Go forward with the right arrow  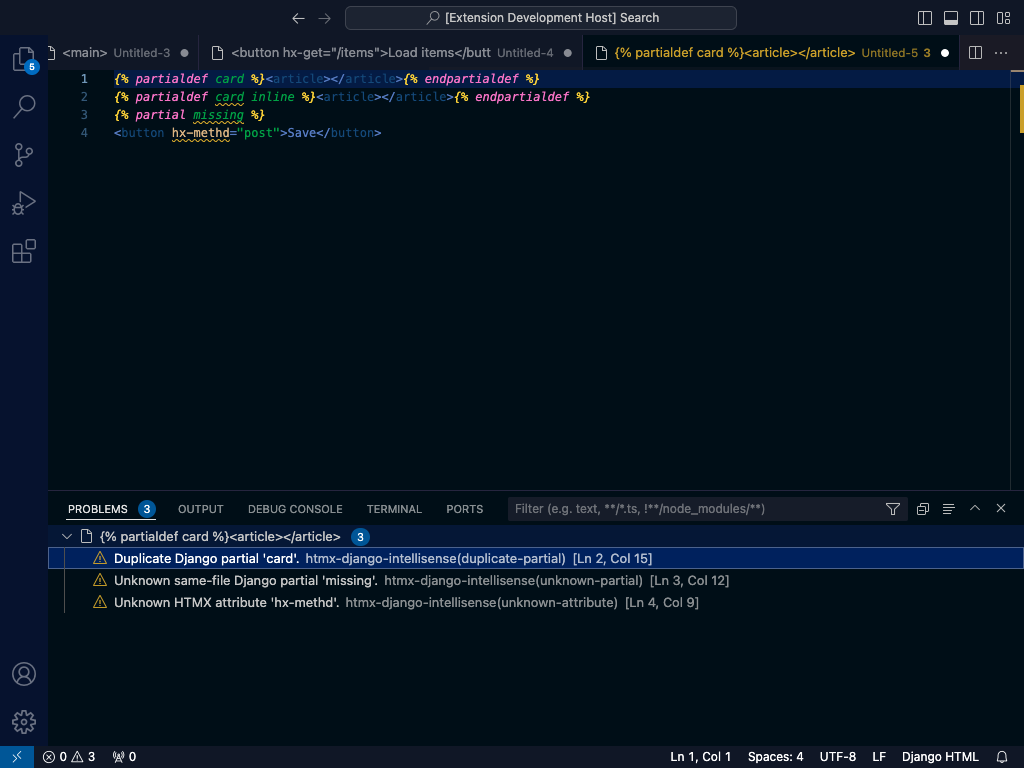pyautogui.click(x=325, y=18)
